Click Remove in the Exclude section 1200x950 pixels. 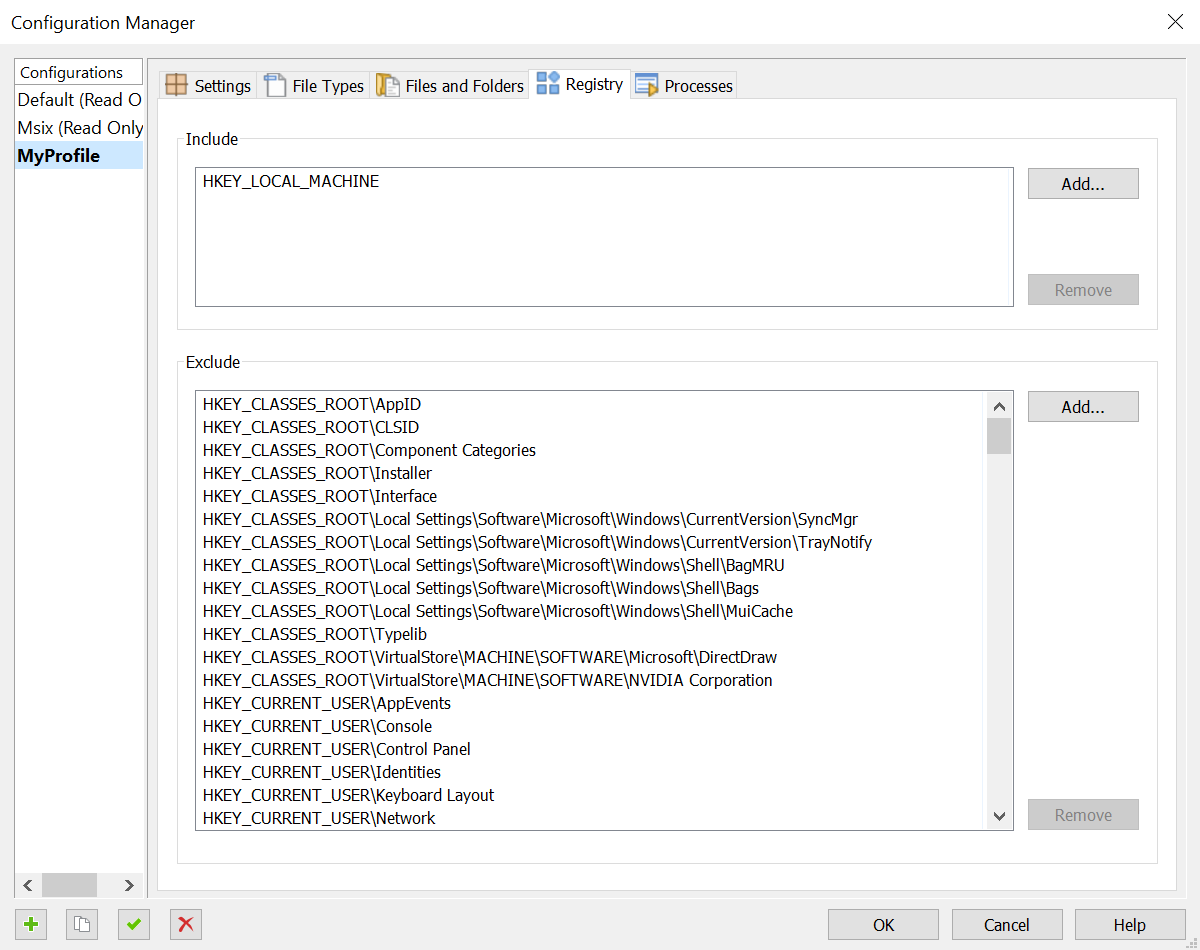point(1083,815)
